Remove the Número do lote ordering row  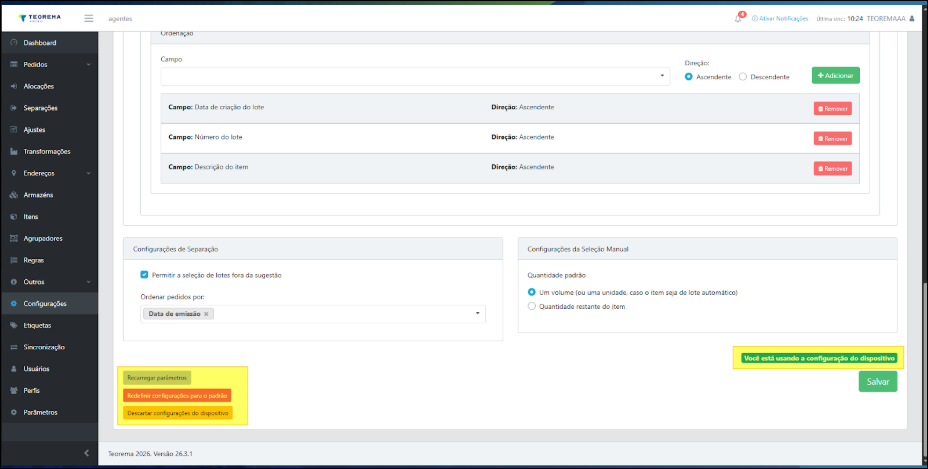832,138
